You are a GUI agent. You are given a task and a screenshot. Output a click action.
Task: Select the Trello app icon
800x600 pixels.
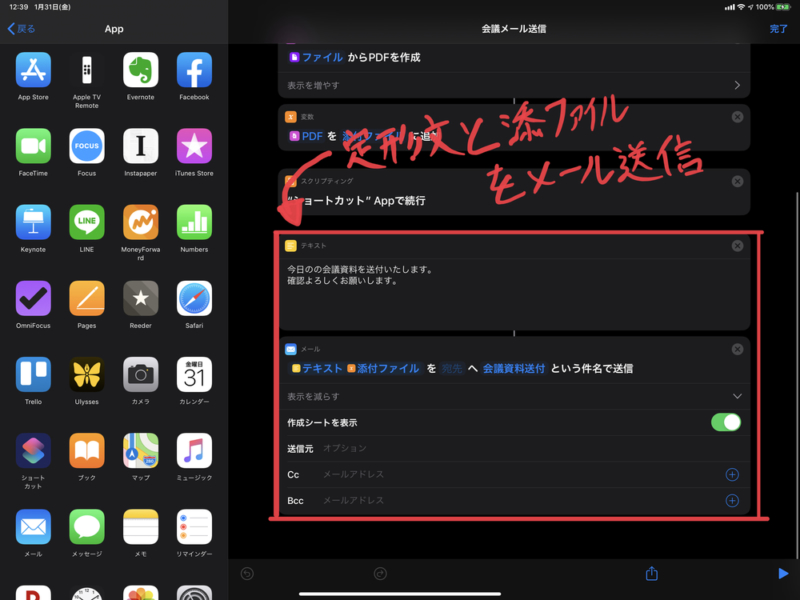33,374
